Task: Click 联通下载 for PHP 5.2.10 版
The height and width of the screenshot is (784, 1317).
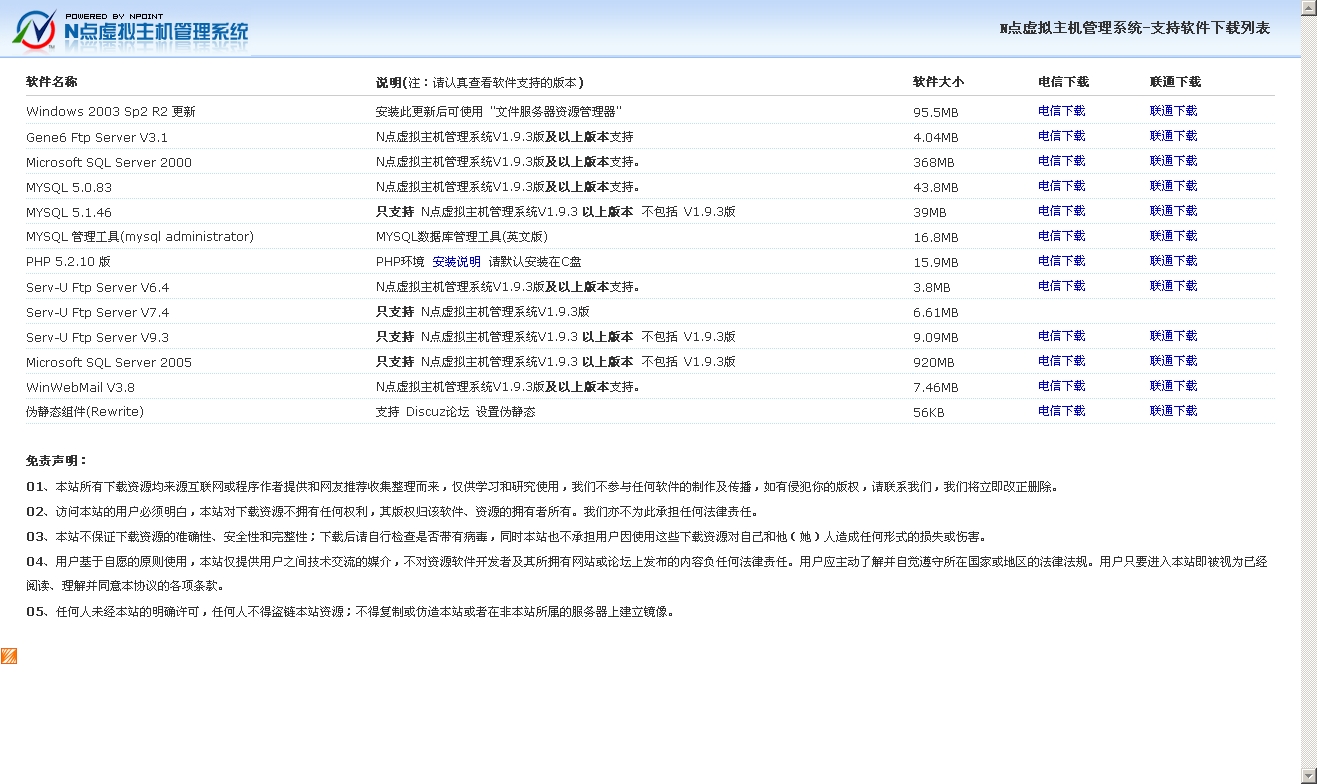Action: point(1173,261)
